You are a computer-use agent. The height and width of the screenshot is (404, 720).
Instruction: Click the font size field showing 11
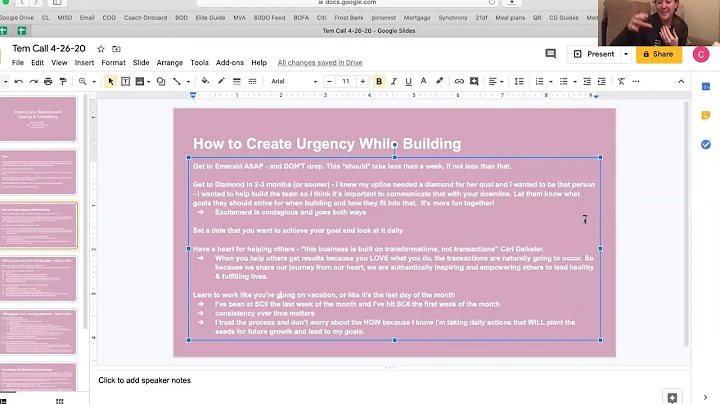[x=346, y=81]
